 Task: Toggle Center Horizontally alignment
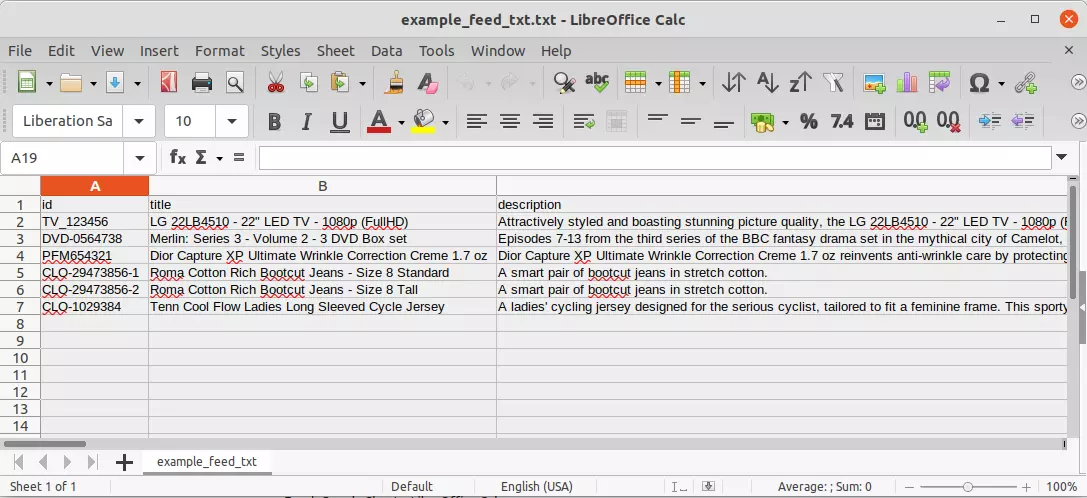510,121
